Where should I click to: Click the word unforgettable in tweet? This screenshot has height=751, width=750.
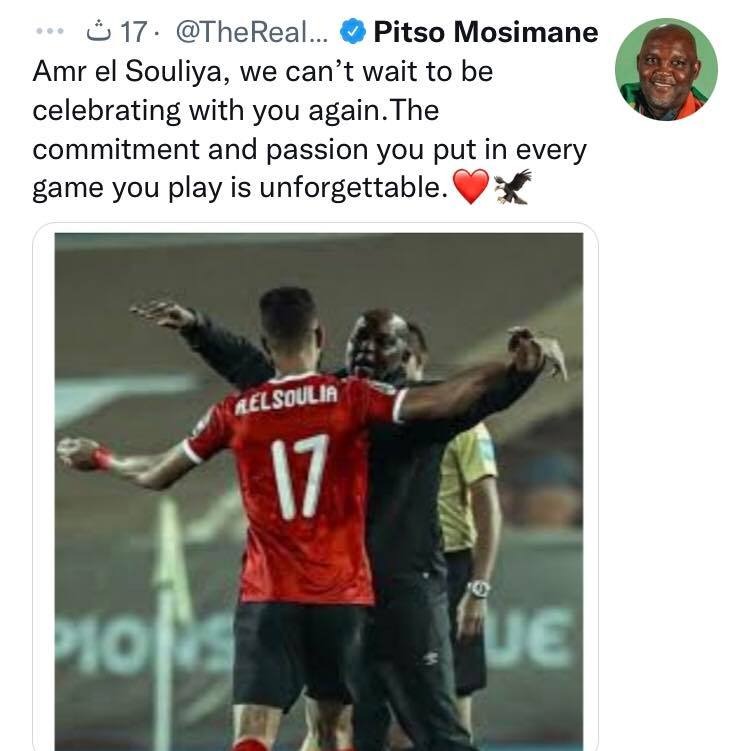coord(353,187)
